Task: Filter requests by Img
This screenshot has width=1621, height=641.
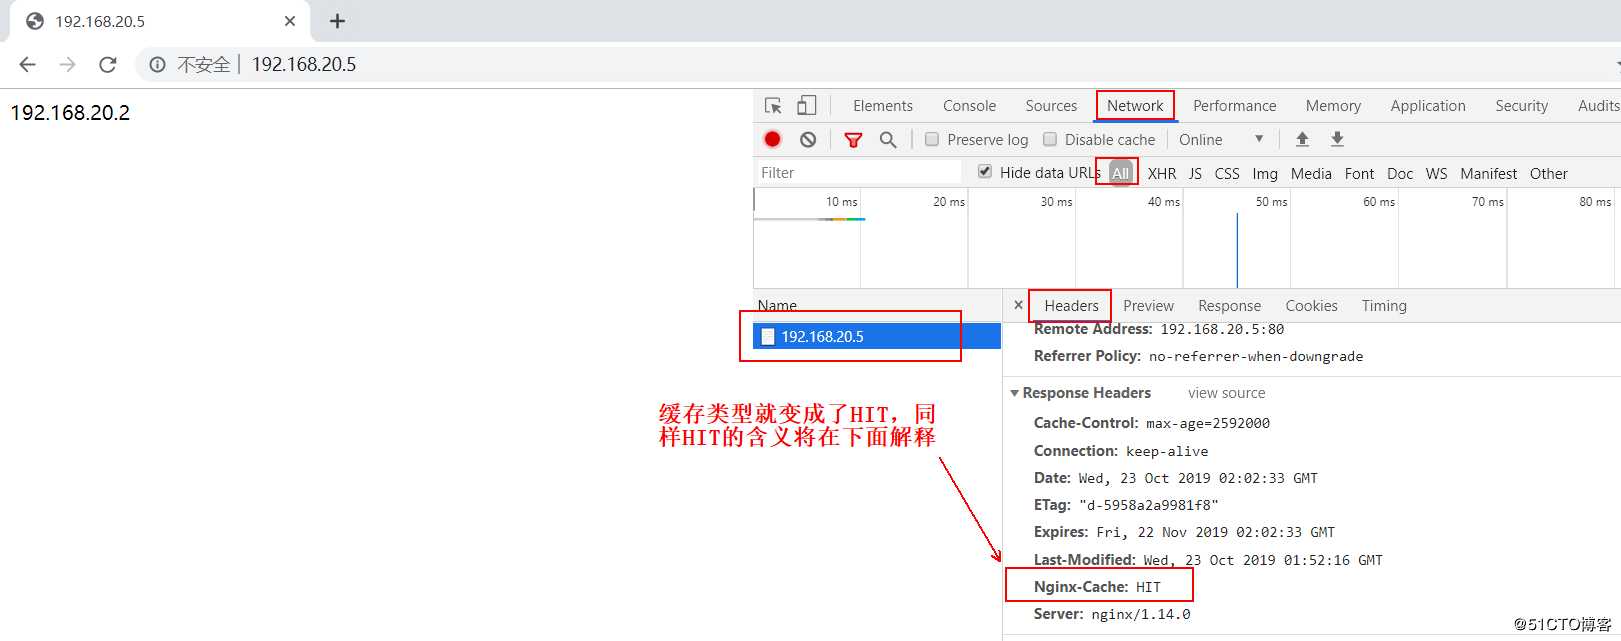Action: (x=1265, y=173)
